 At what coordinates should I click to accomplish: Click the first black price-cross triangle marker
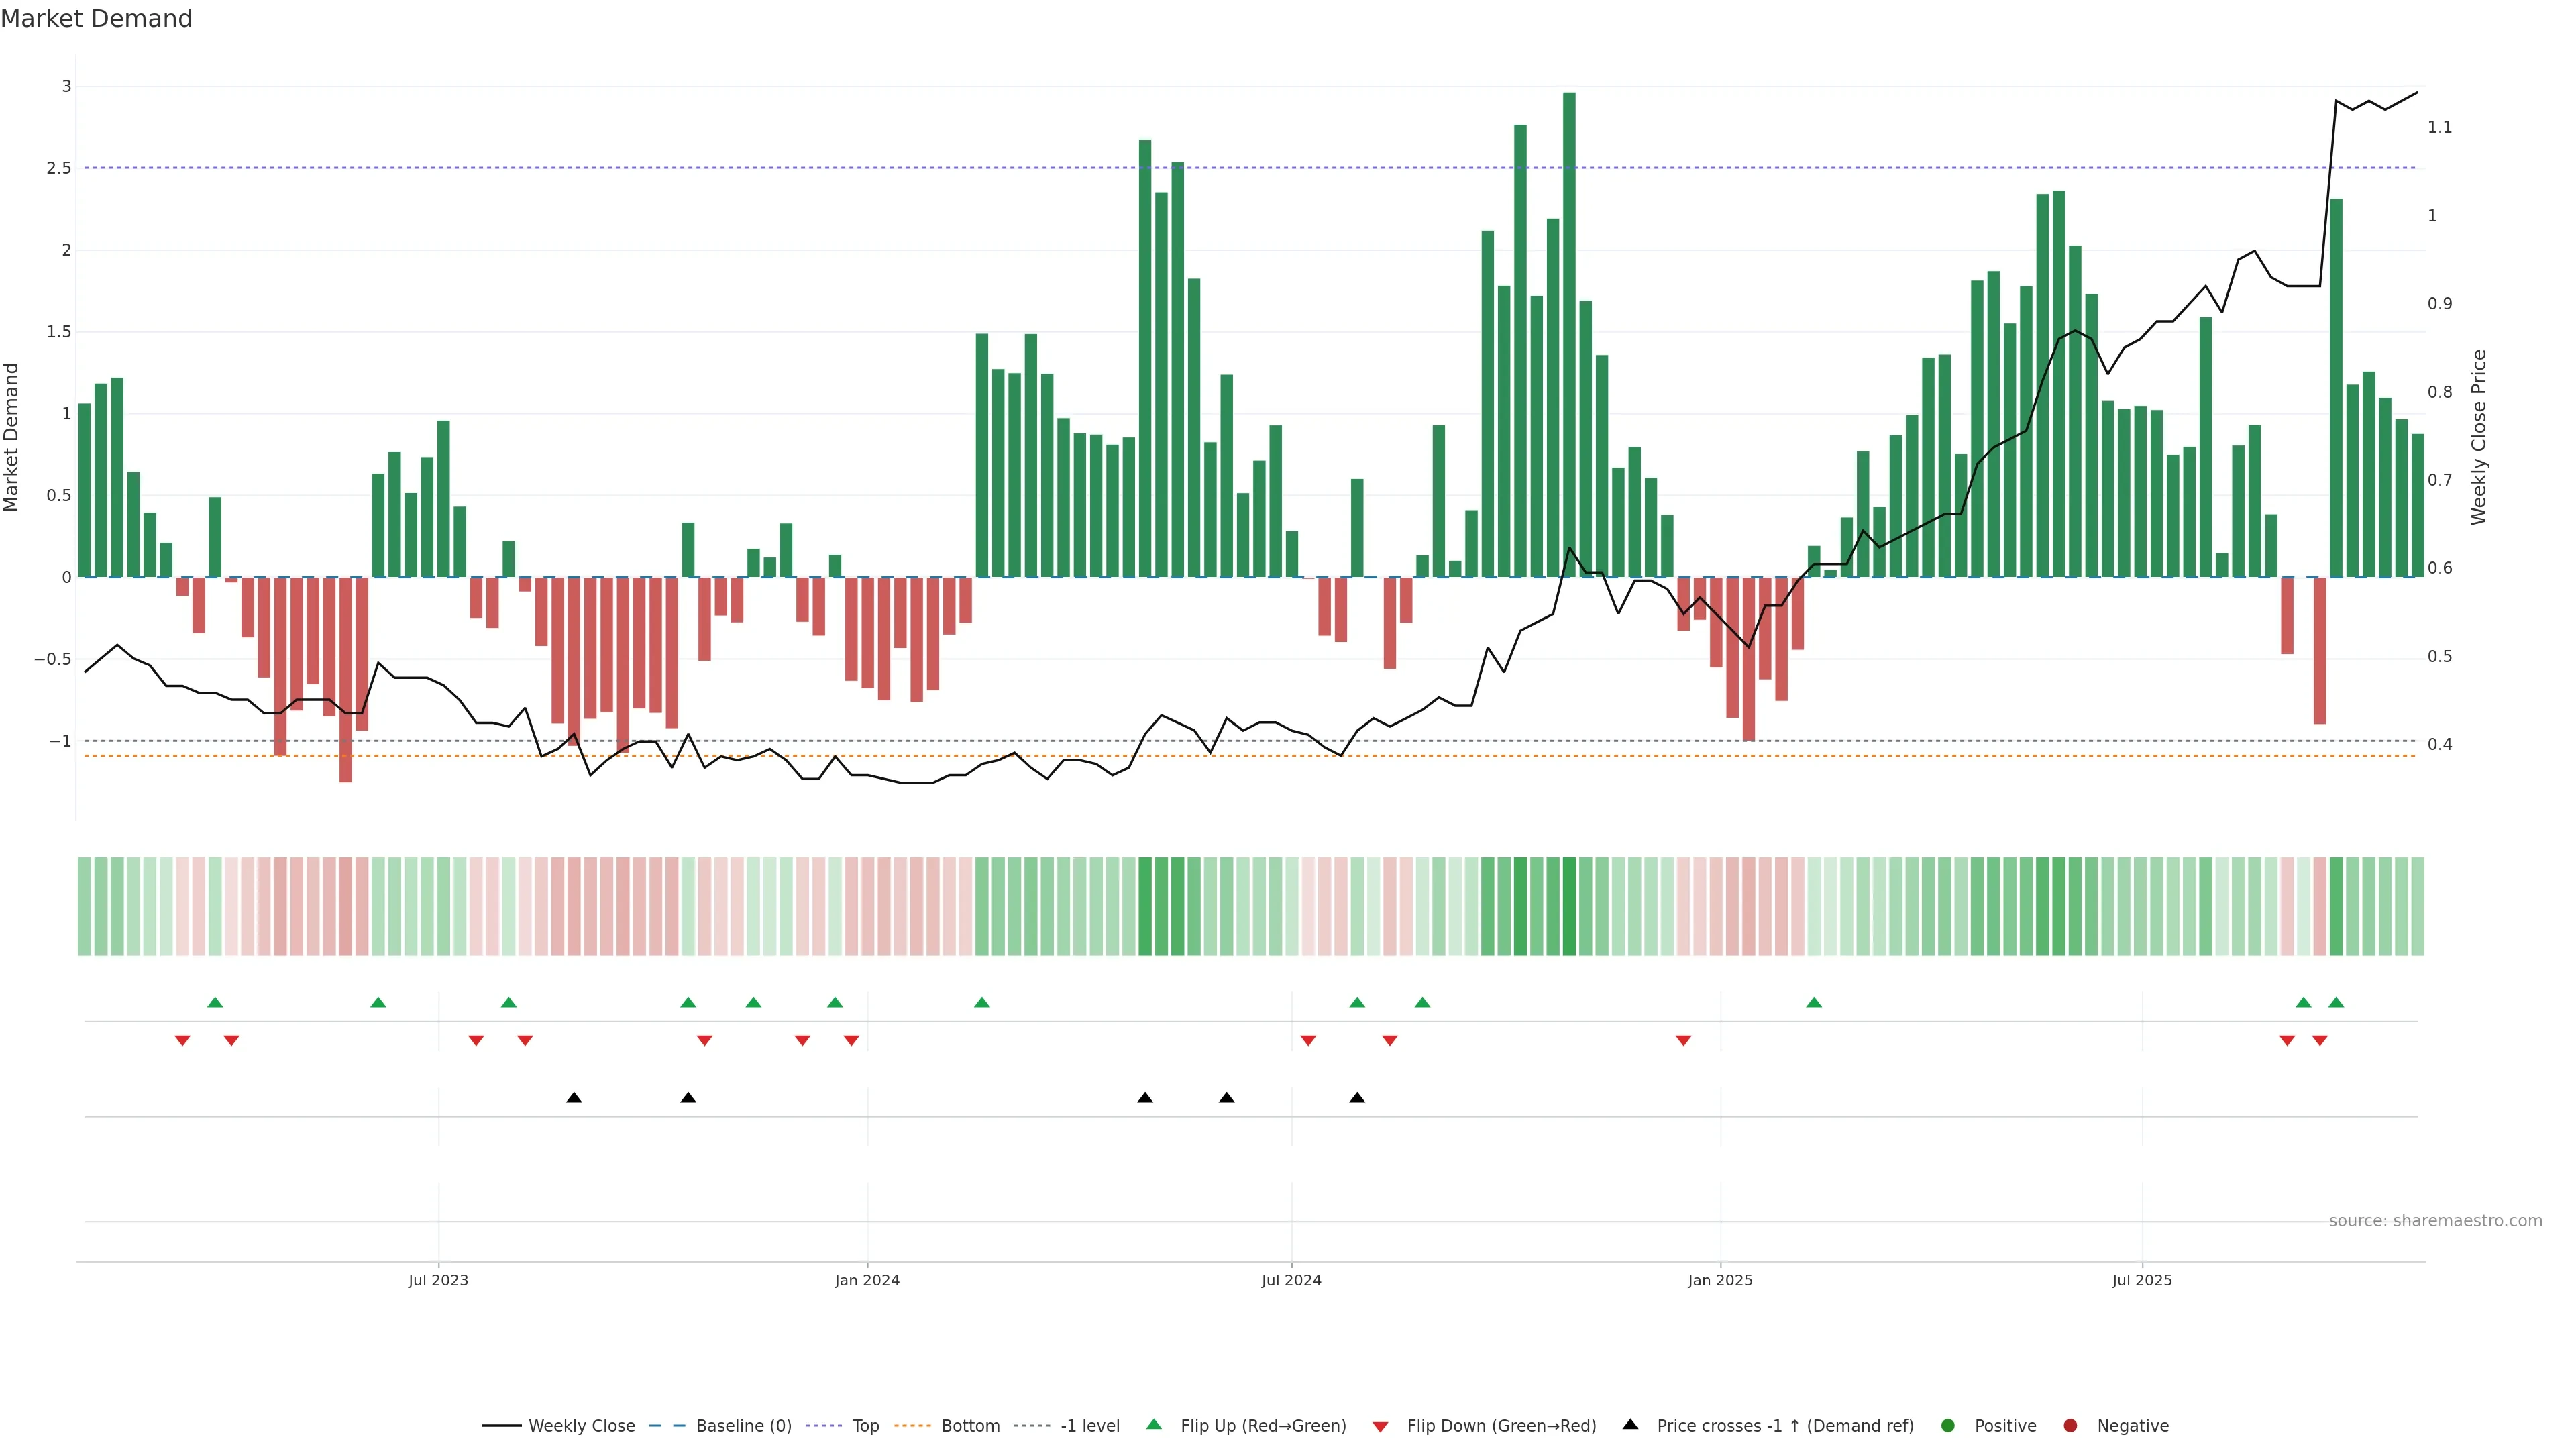point(574,1098)
